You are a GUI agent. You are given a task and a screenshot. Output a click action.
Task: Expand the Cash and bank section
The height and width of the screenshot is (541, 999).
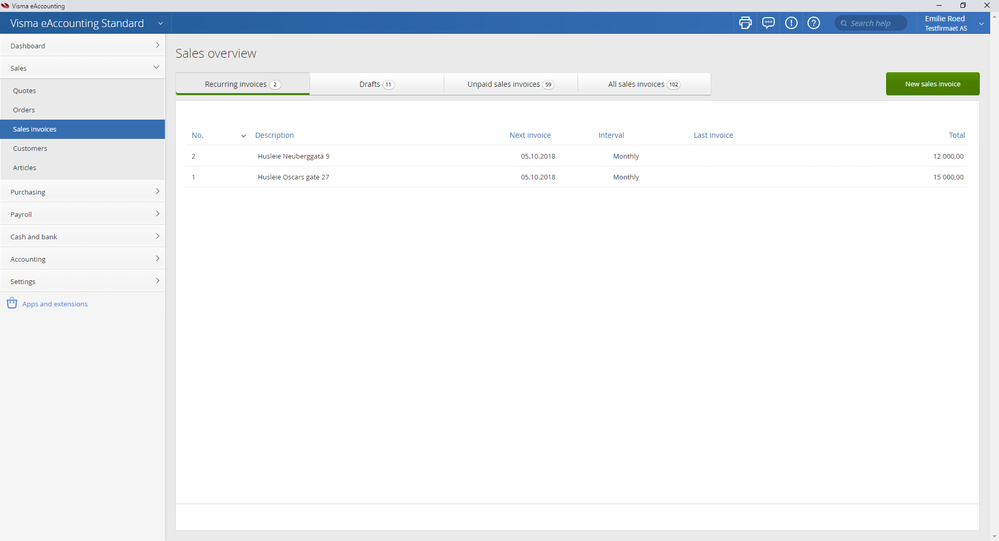83,236
